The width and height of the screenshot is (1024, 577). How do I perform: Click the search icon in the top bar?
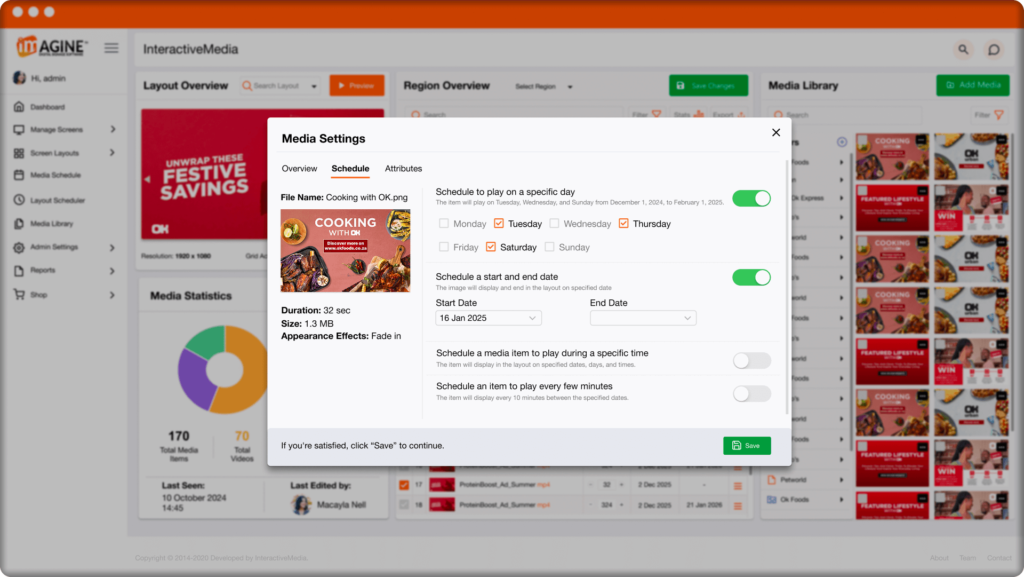963,50
